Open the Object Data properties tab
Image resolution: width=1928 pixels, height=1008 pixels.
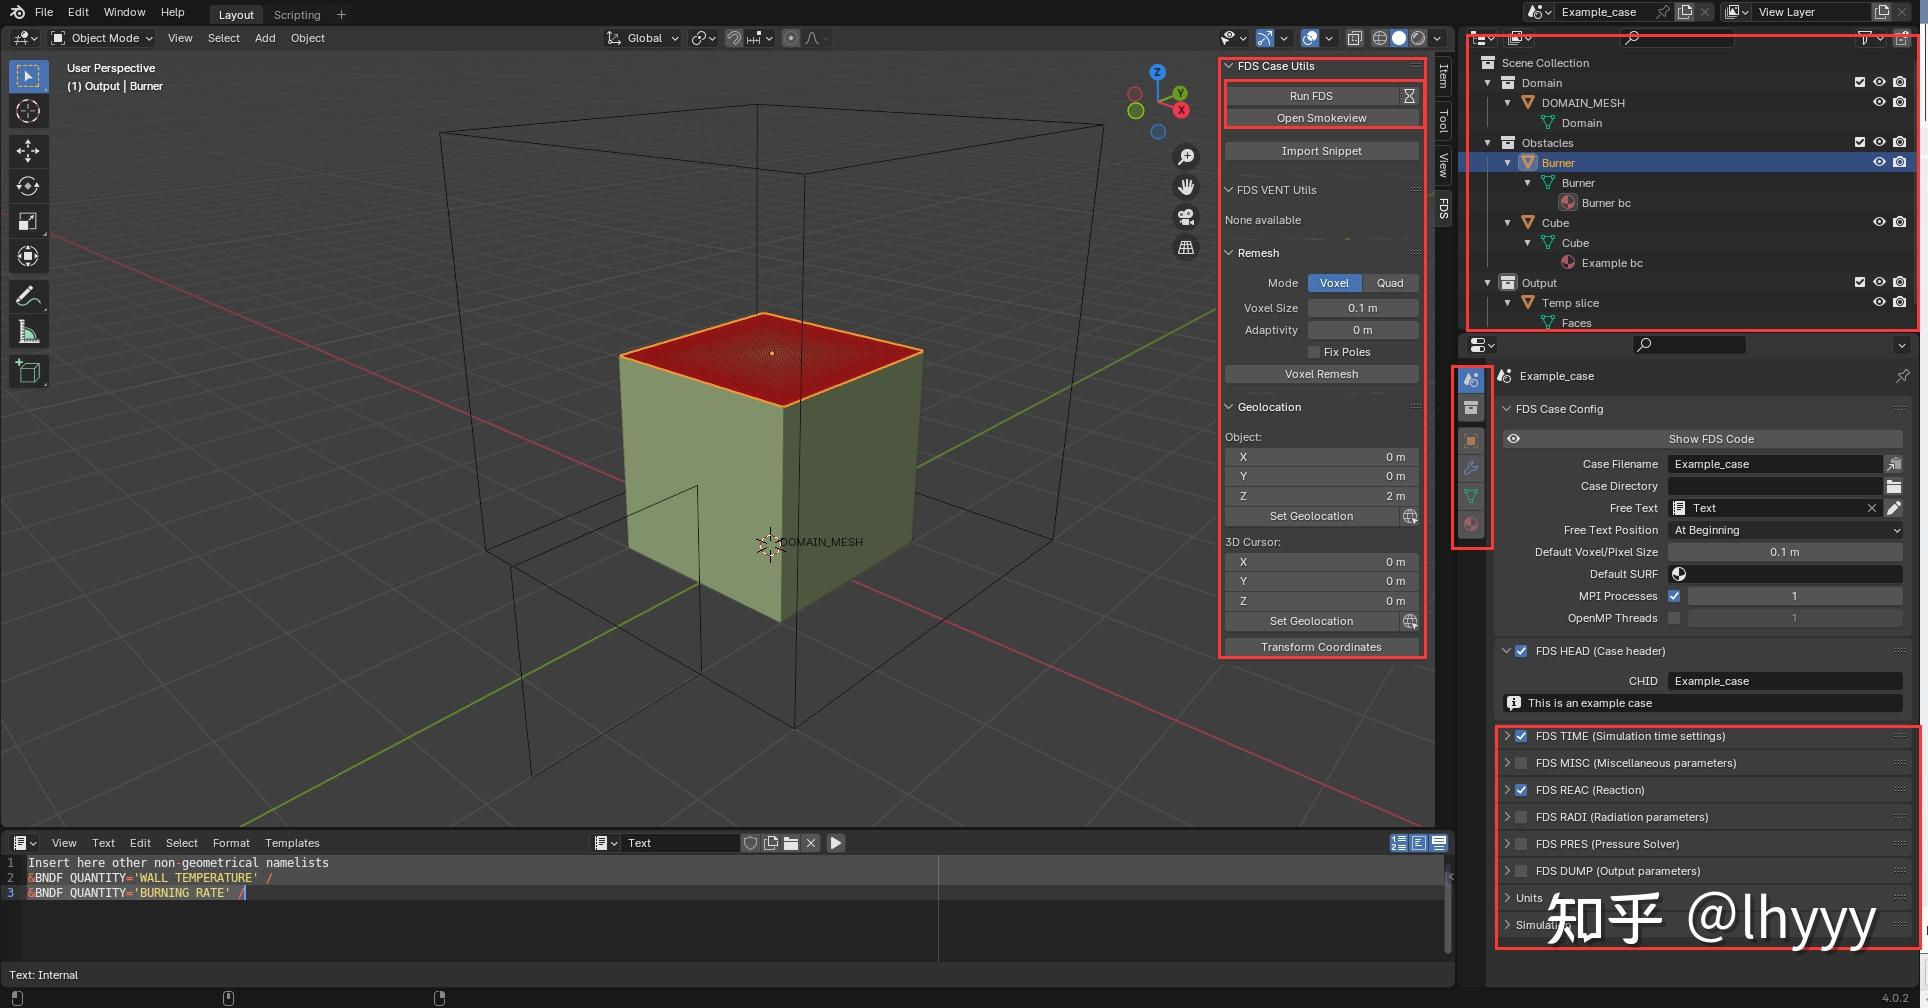(x=1471, y=495)
